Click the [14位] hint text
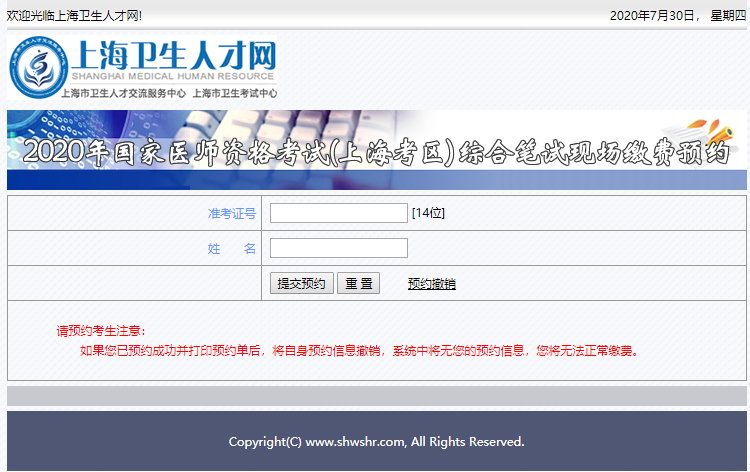 click(428, 213)
